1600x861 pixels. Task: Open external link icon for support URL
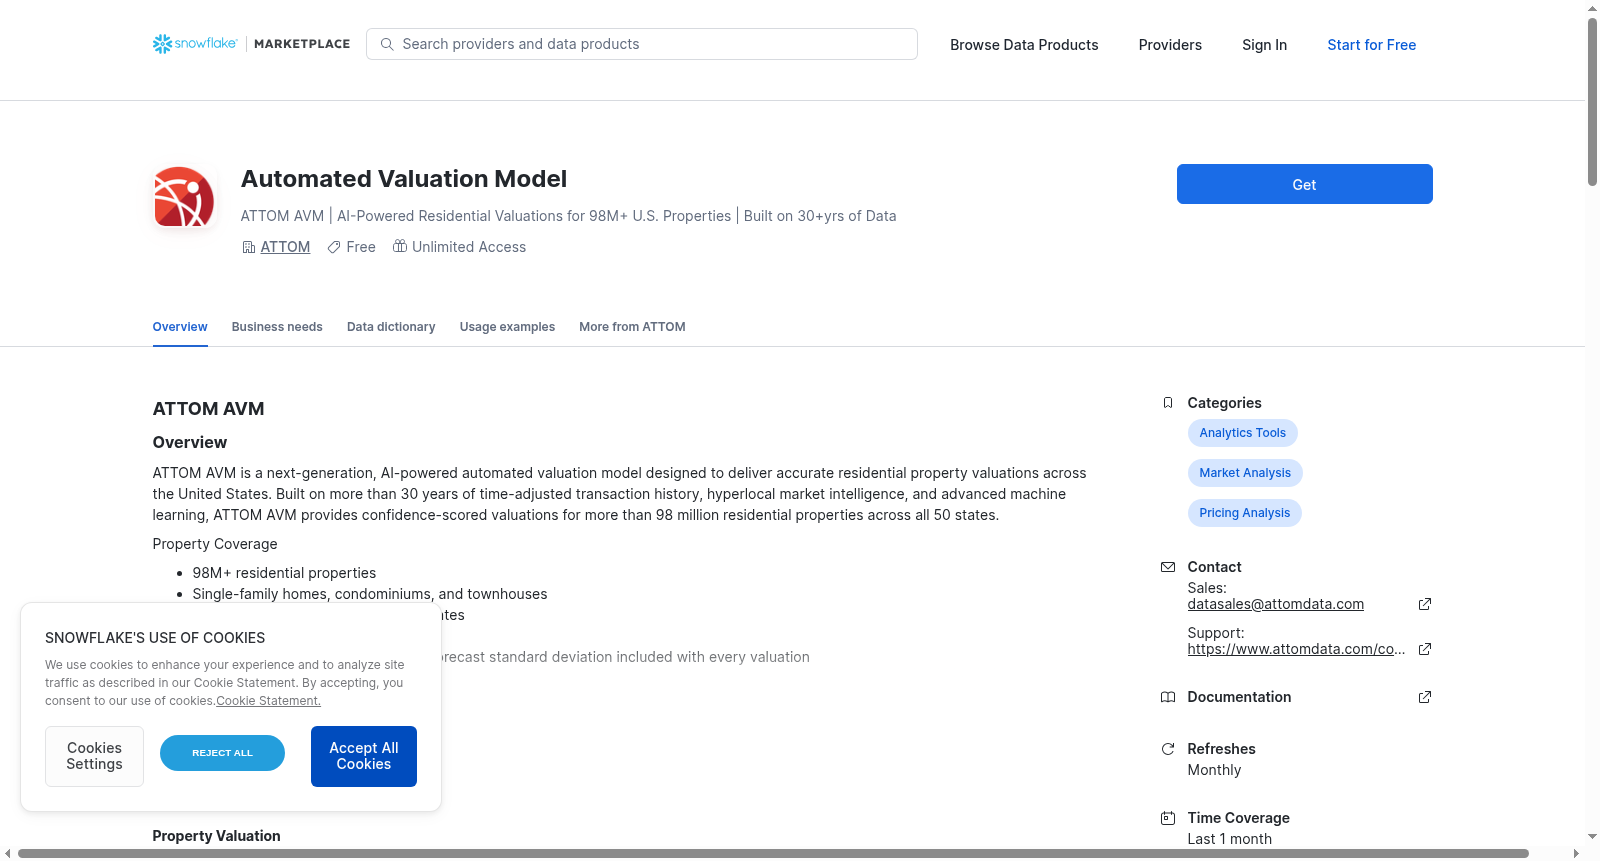(1425, 649)
